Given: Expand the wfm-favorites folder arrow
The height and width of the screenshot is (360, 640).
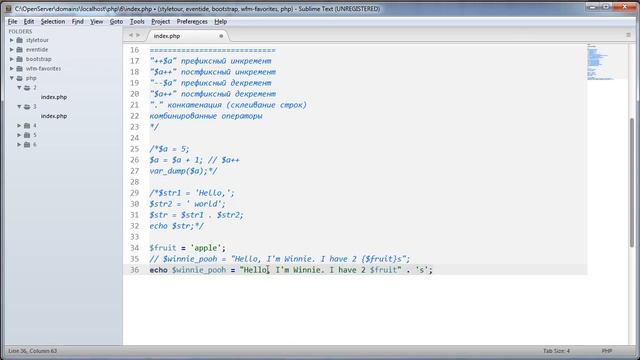Looking at the screenshot, I should click(12, 69).
